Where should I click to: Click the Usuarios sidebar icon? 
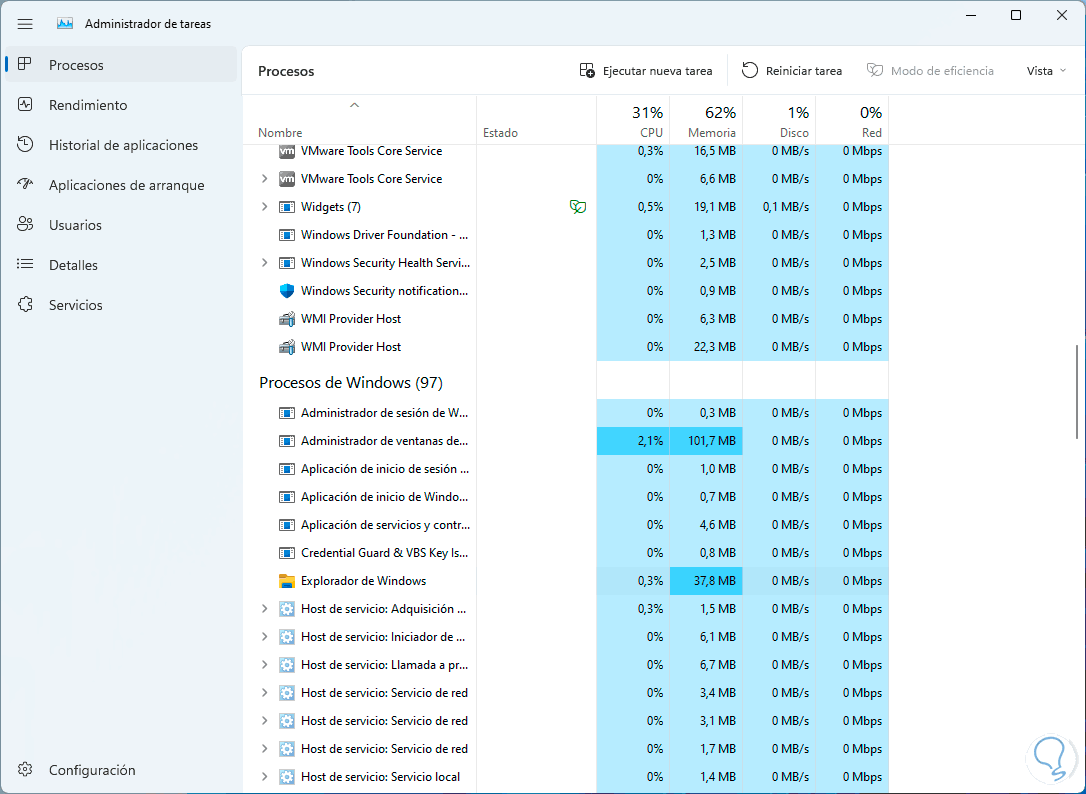pos(26,225)
